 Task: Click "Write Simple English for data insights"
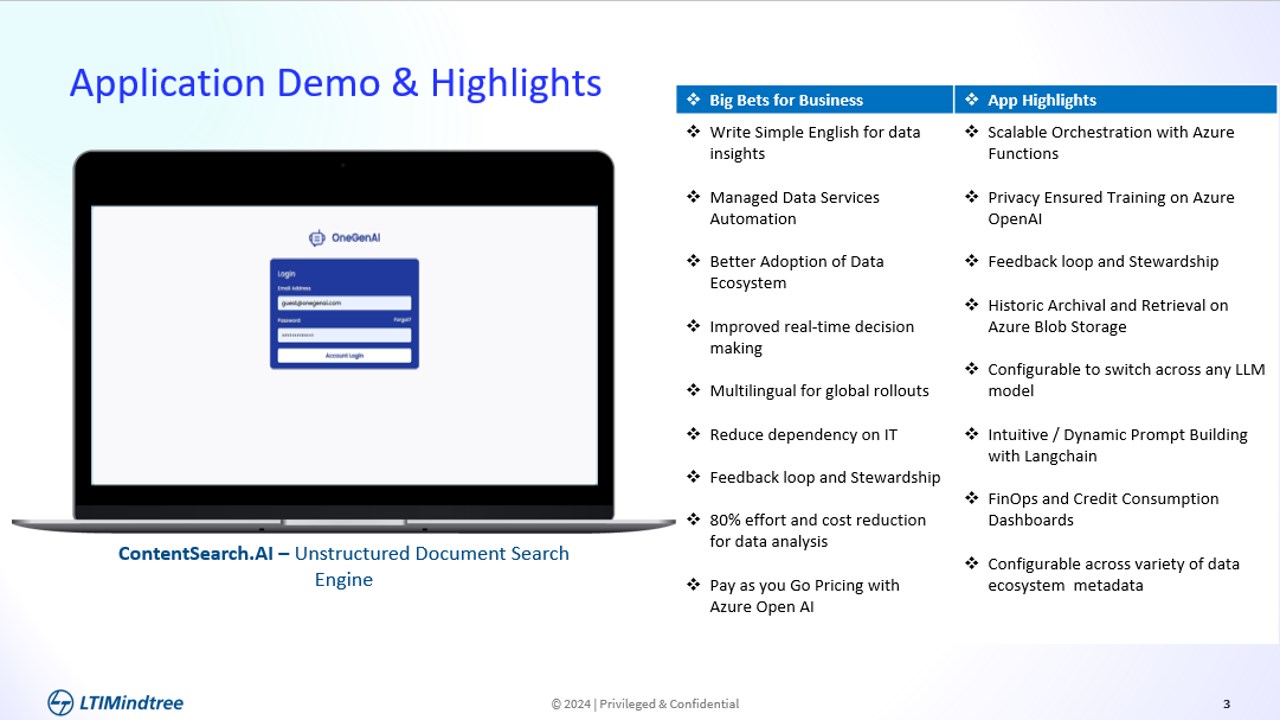(814, 143)
